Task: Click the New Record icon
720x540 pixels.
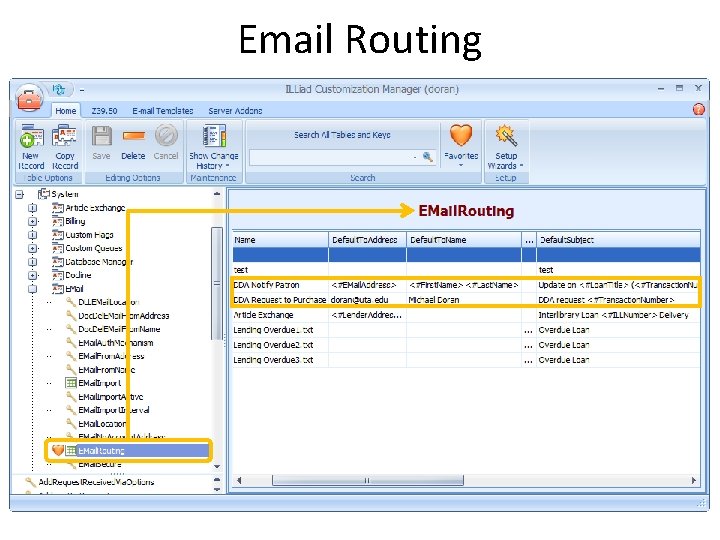Action: (31, 136)
